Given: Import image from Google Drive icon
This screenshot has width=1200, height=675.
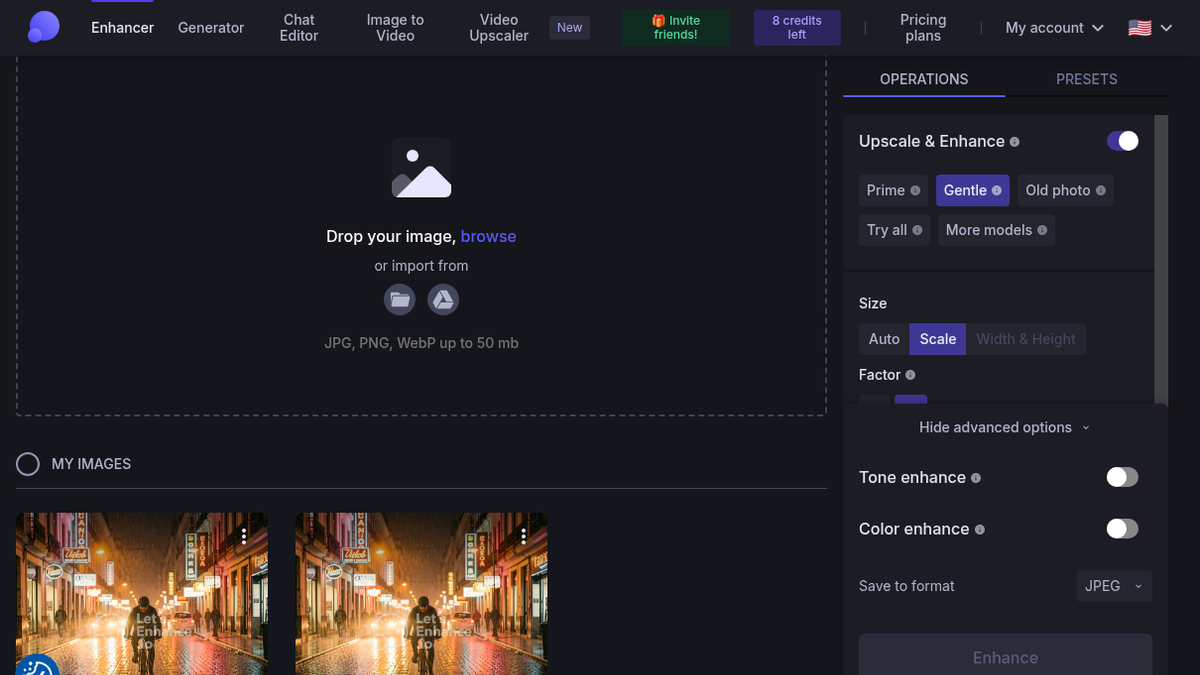Looking at the screenshot, I should 443,299.
